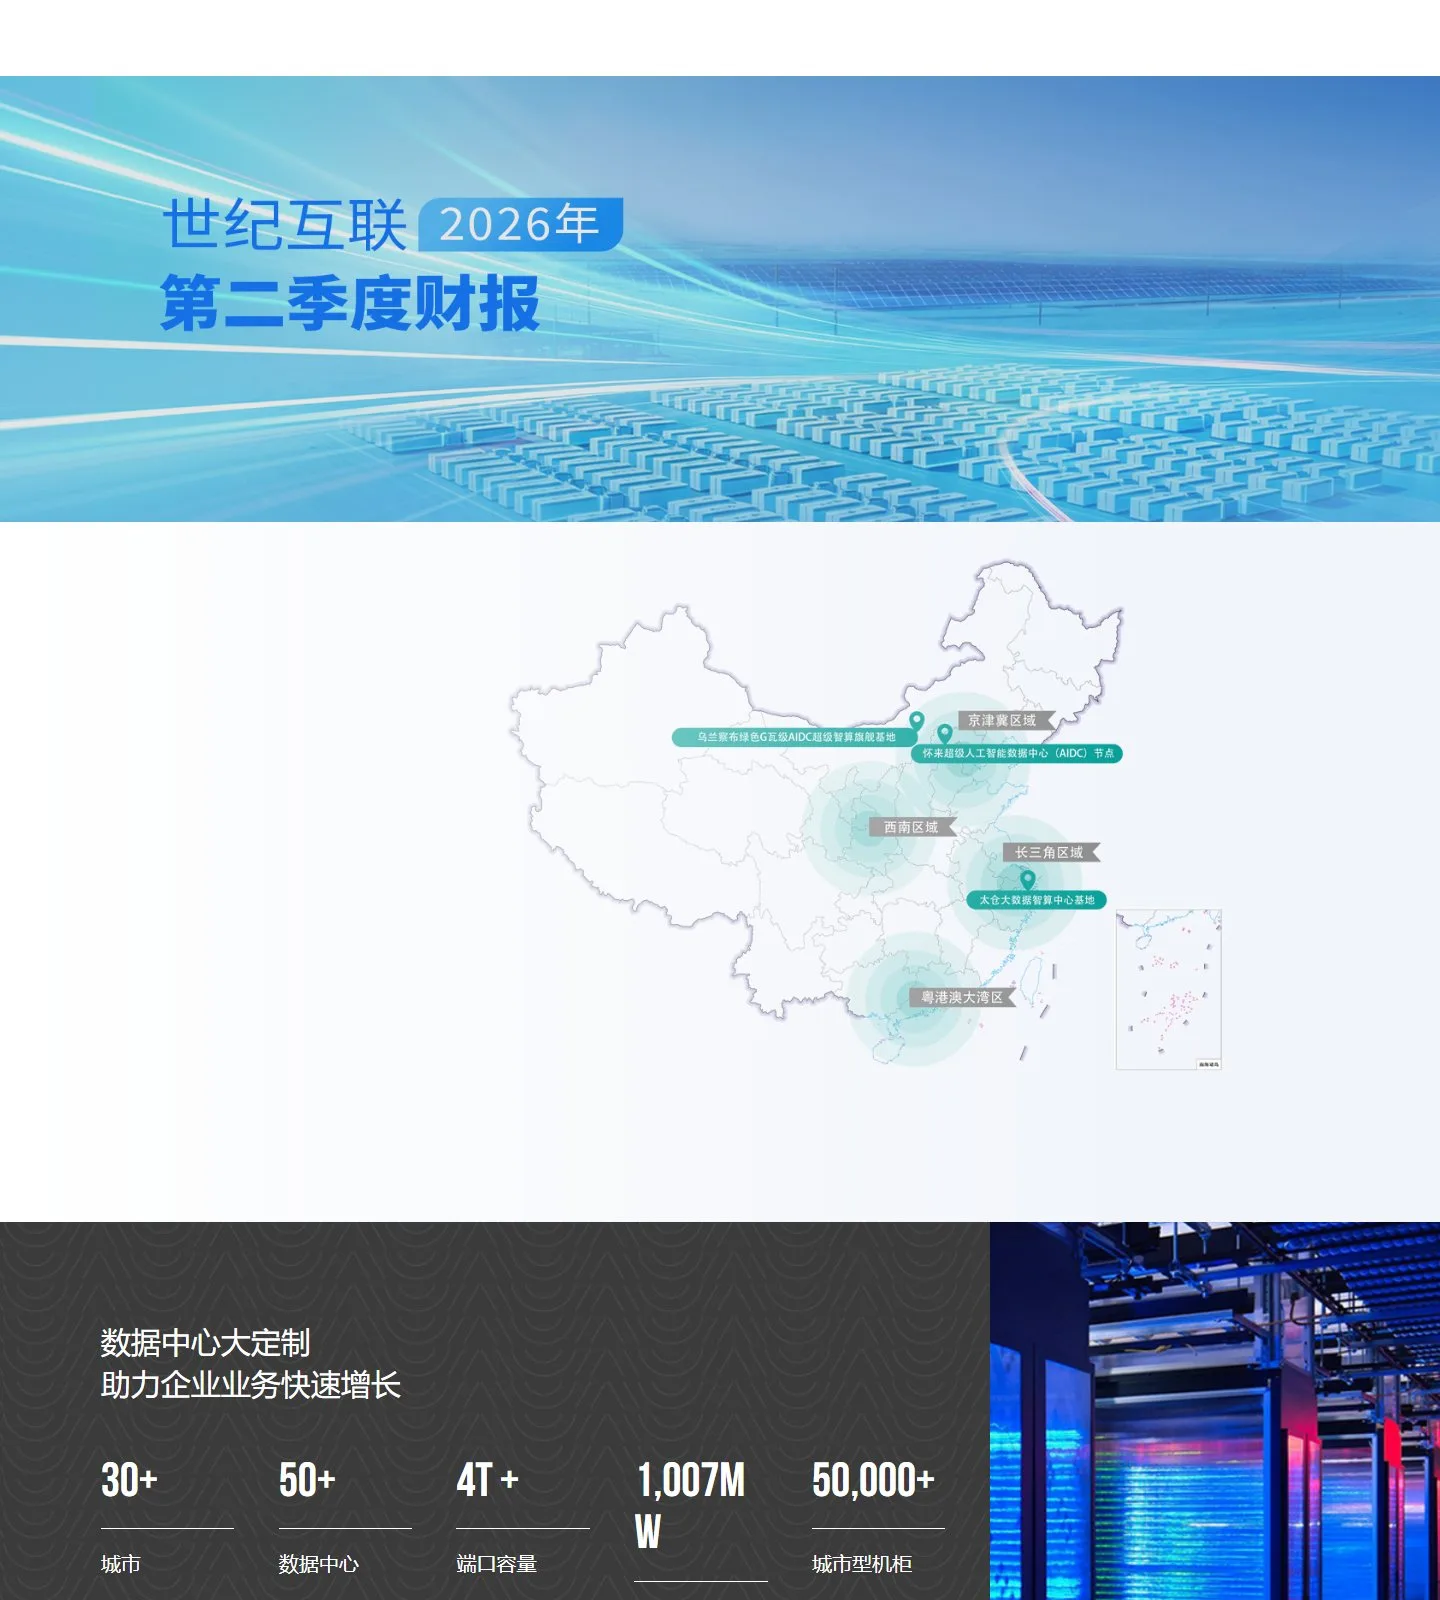Click the 数据中心 label under 50+
The height and width of the screenshot is (1600, 1440).
[x=319, y=1564]
